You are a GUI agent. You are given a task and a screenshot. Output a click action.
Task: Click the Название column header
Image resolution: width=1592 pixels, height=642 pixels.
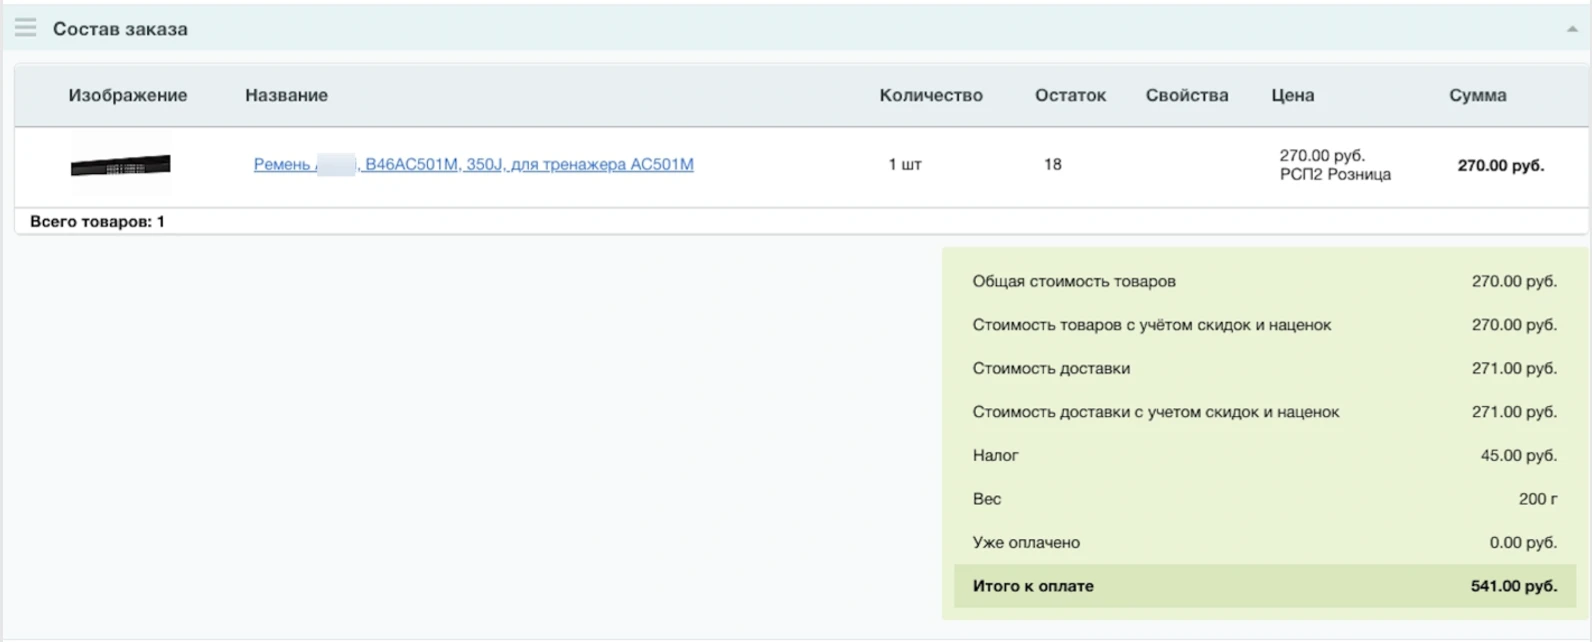click(x=286, y=95)
